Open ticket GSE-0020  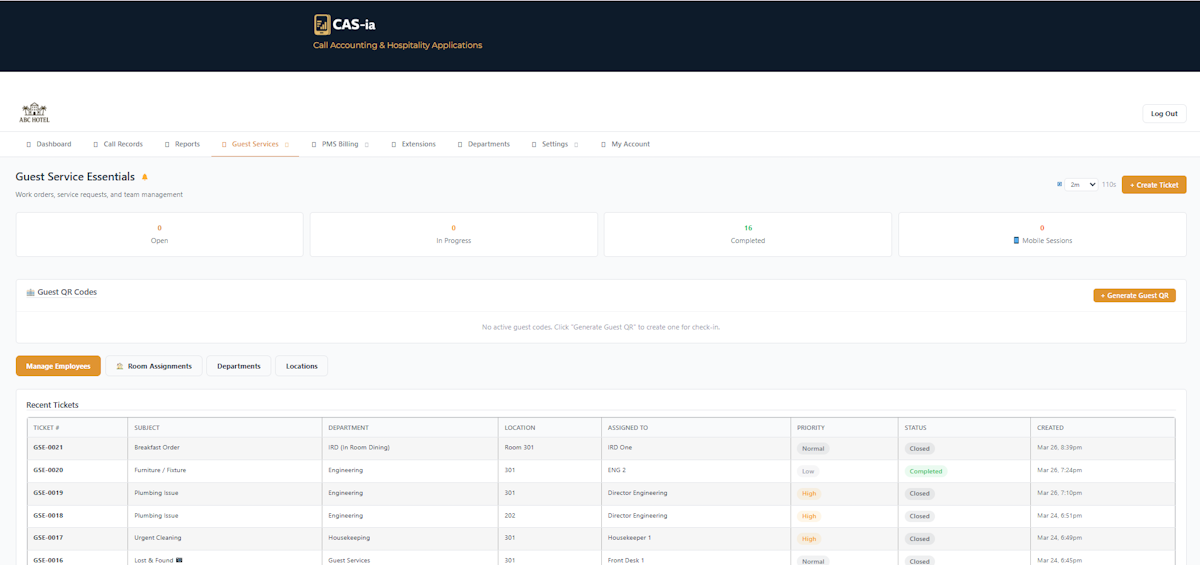pyautogui.click(x=48, y=470)
